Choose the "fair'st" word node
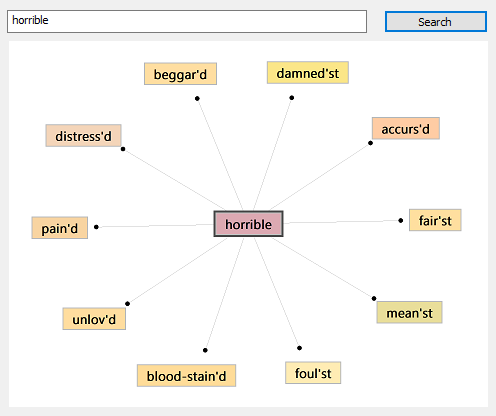 point(435,220)
